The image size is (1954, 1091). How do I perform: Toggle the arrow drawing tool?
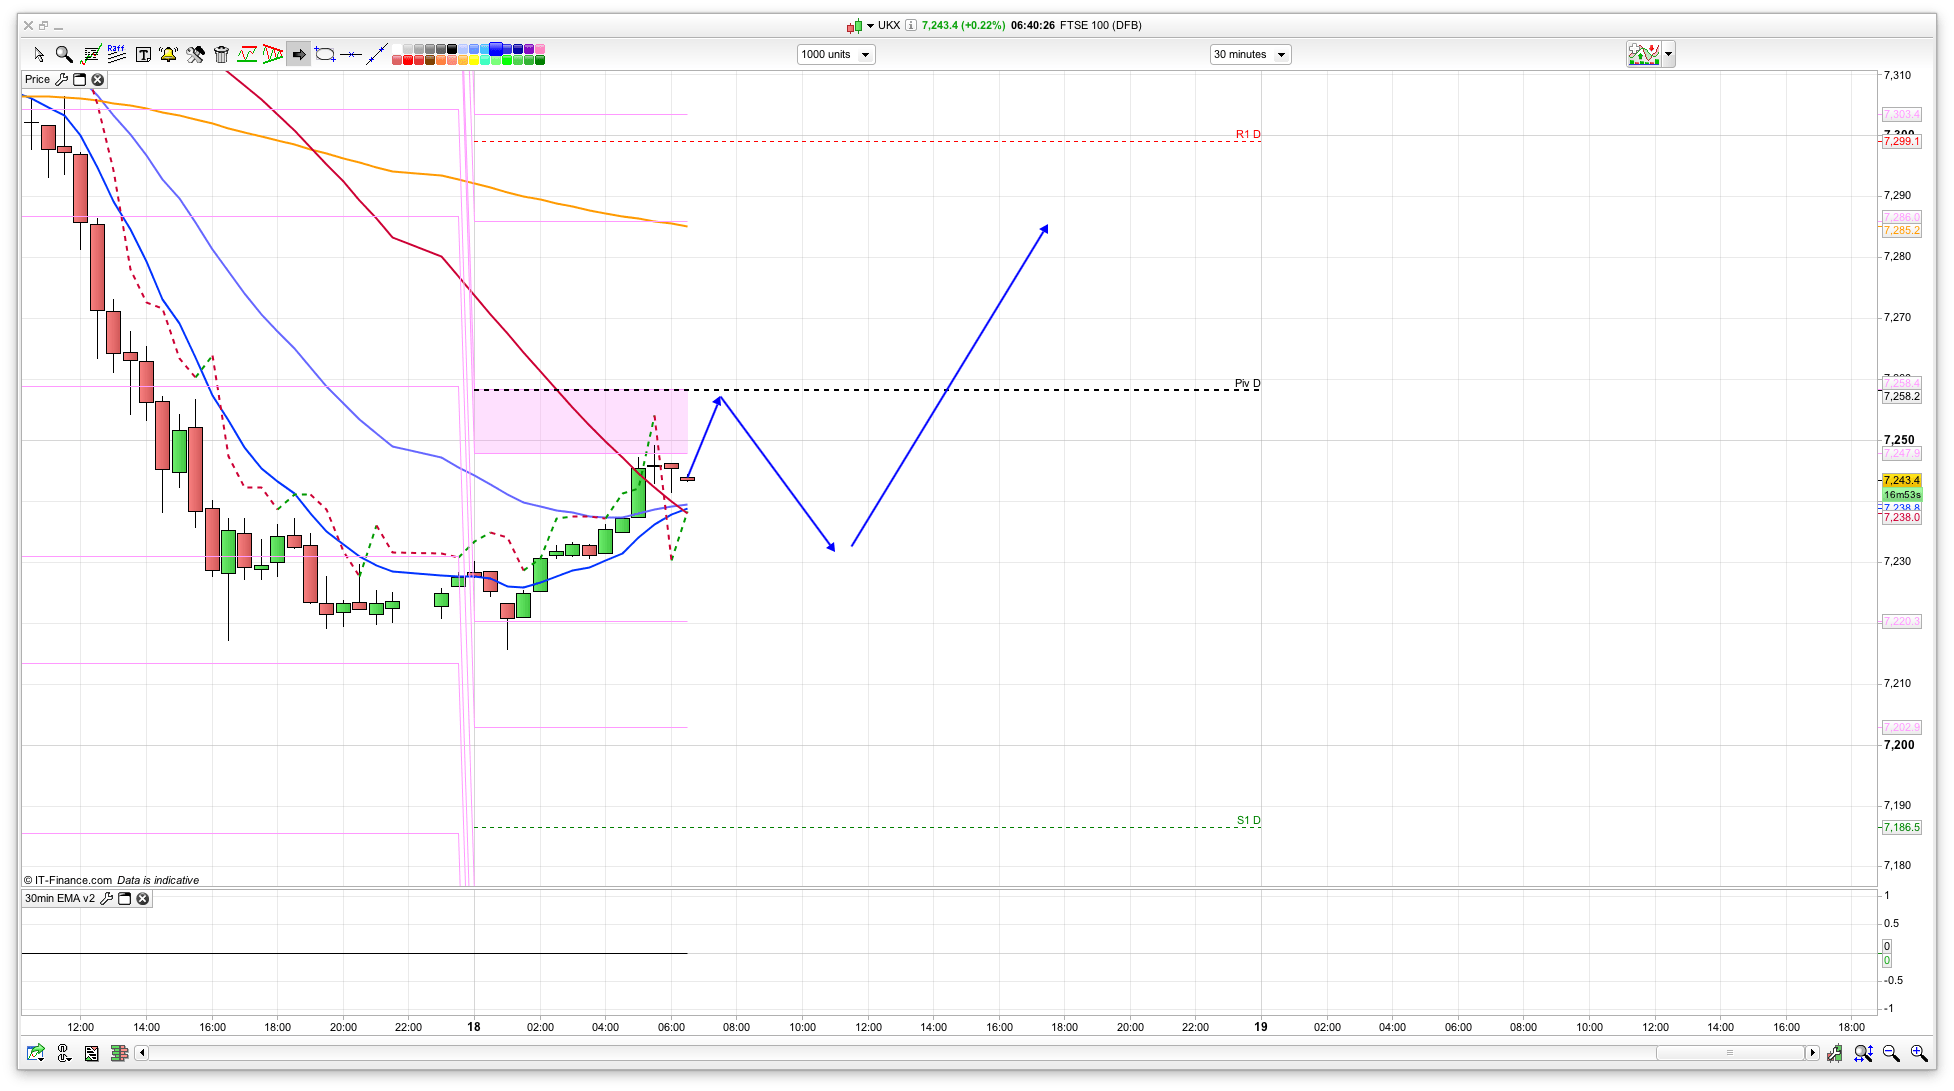click(x=299, y=55)
